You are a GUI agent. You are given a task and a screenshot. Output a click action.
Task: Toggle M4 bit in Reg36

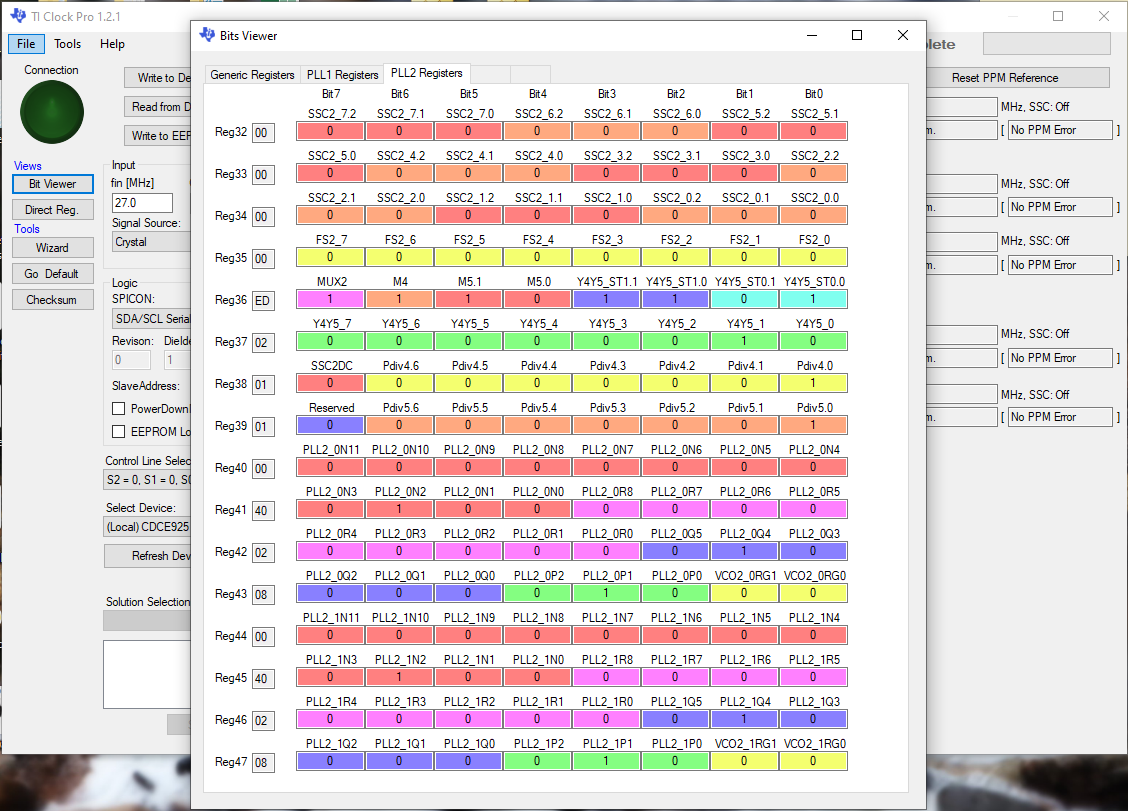(x=399, y=299)
